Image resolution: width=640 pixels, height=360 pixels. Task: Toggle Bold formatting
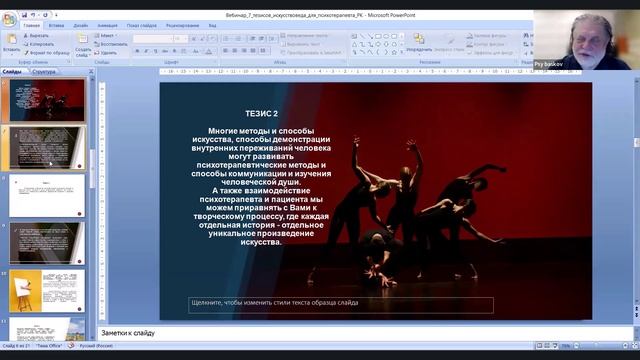tap(137, 51)
